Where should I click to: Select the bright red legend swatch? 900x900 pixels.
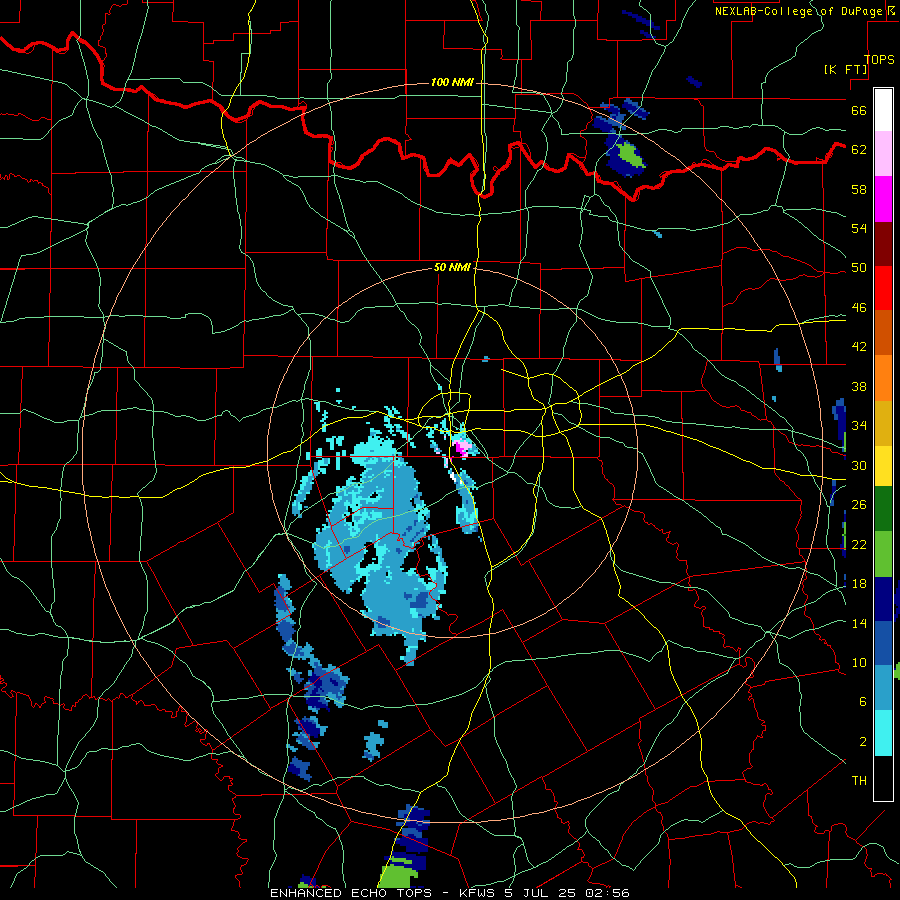click(883, 288)
